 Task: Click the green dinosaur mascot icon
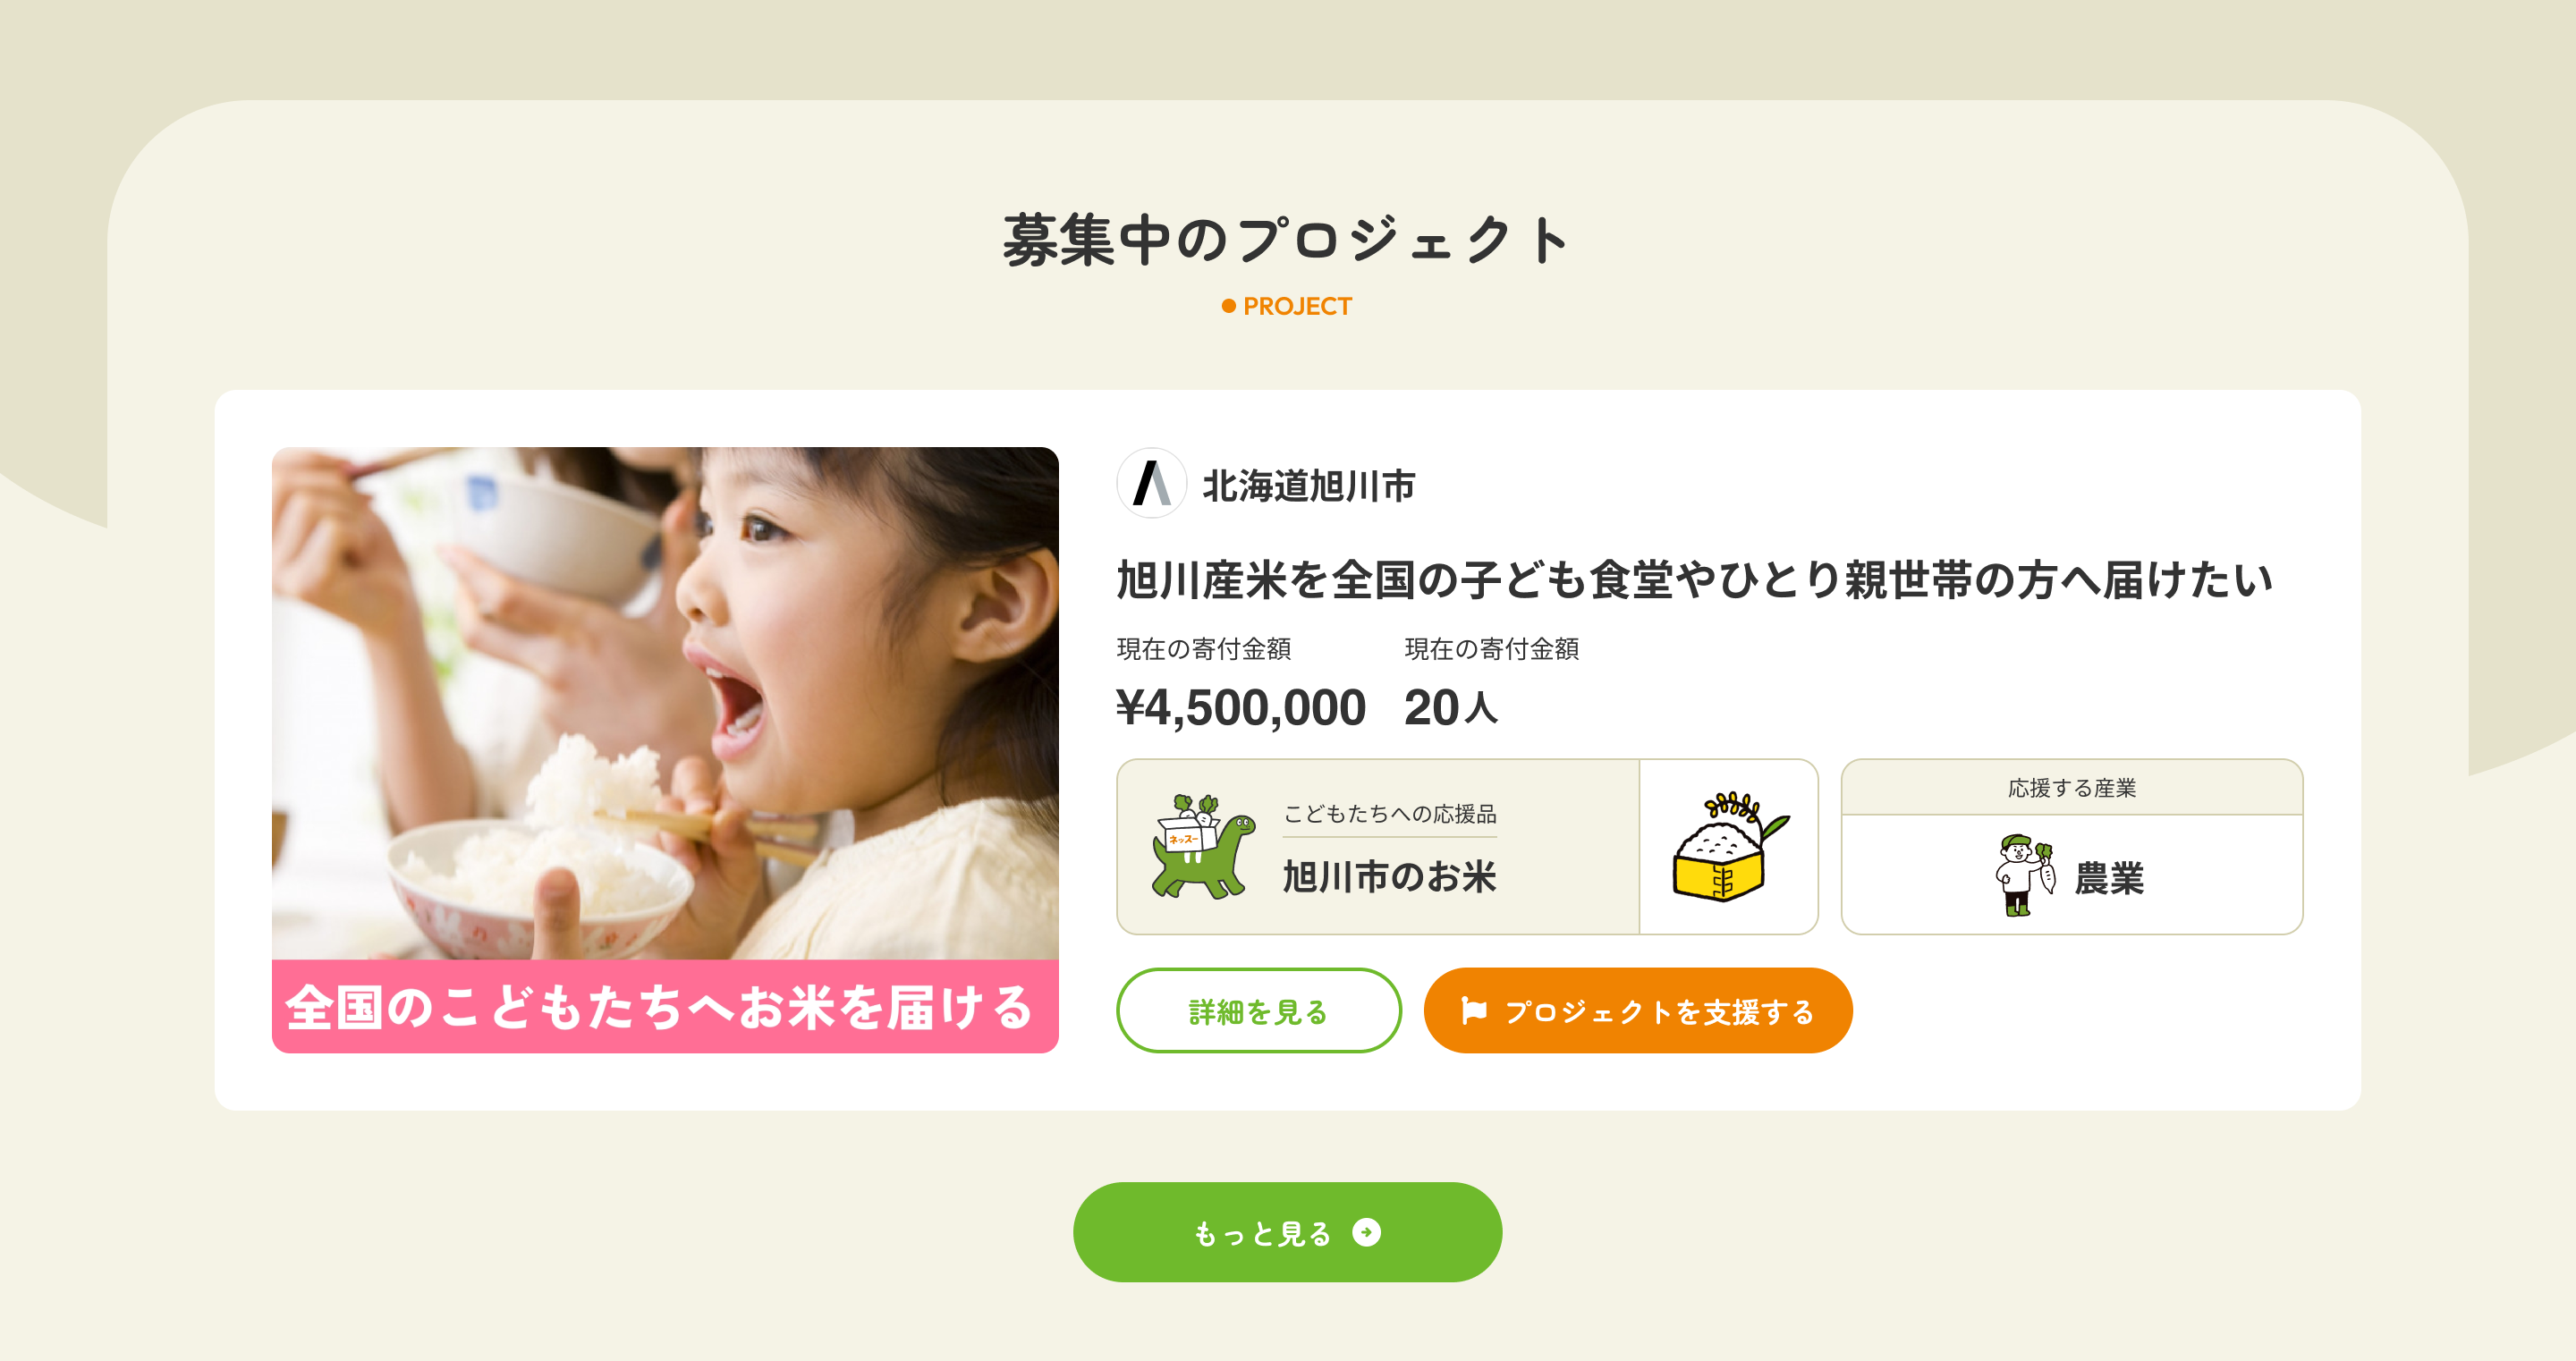tap(1203, 847)
